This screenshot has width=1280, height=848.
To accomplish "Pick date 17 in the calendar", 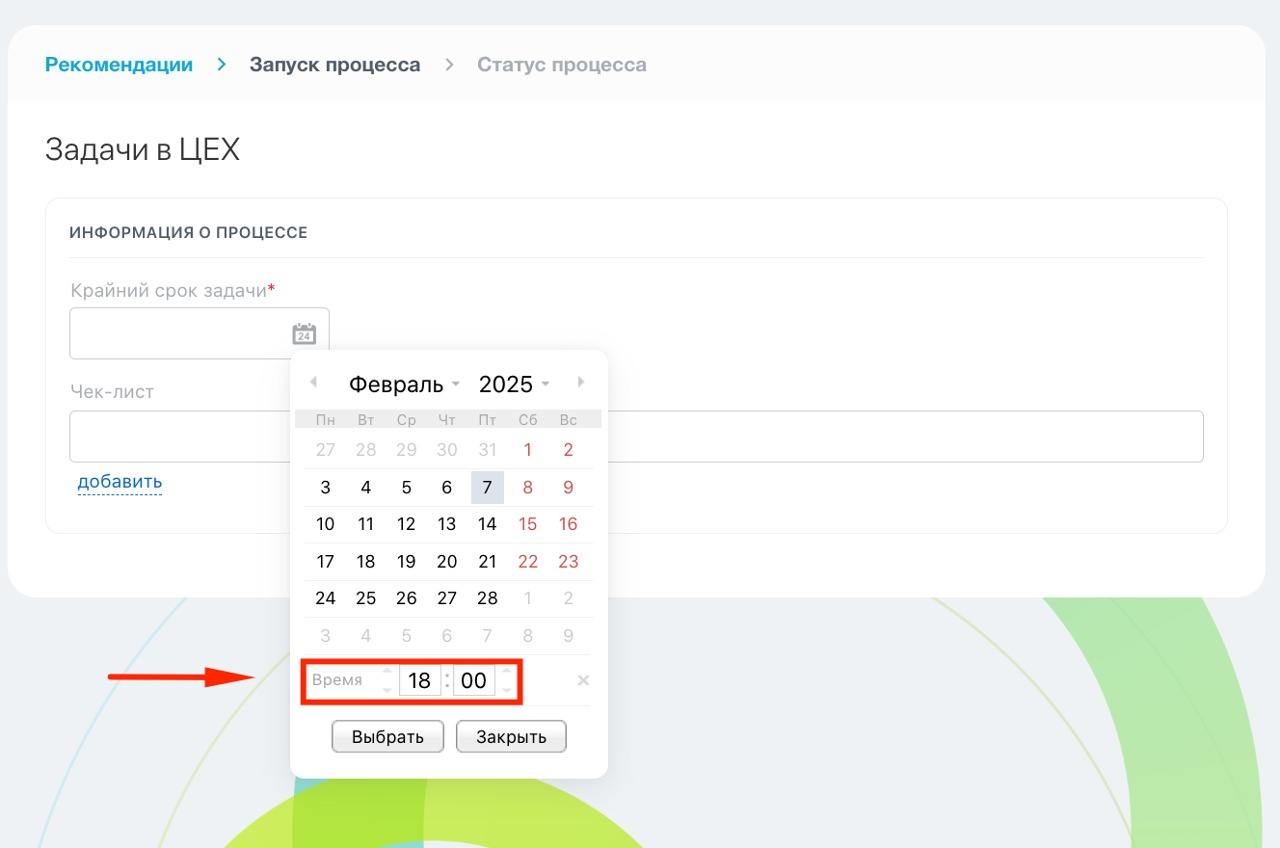I will 325,561.
